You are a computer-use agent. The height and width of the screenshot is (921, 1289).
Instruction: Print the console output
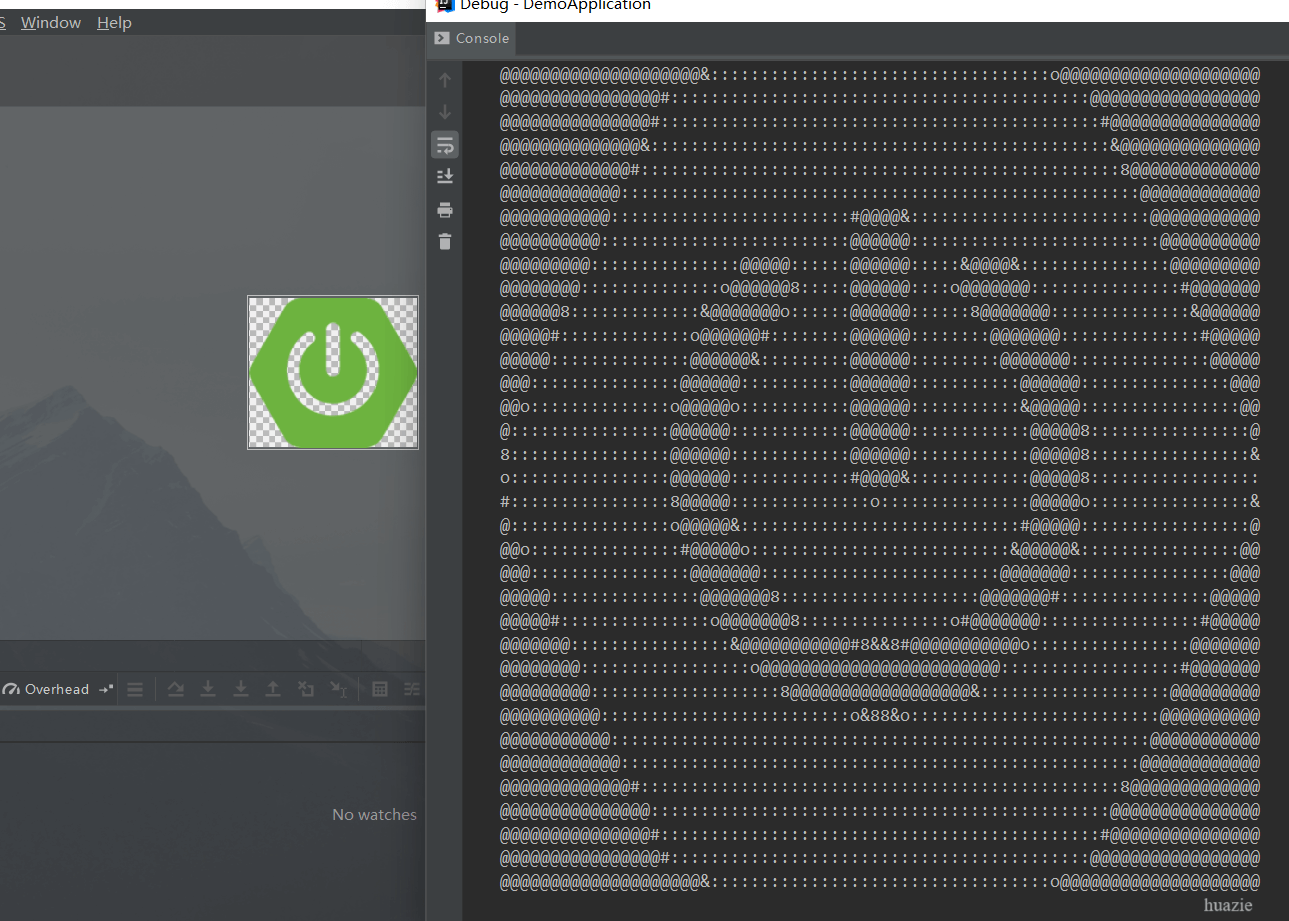445,210
